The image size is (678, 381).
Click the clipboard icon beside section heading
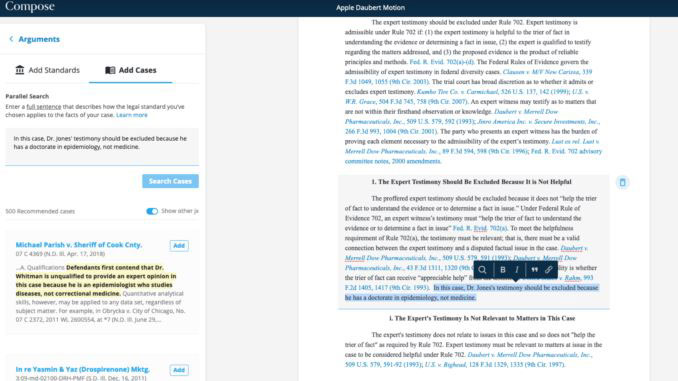(622, 182)
